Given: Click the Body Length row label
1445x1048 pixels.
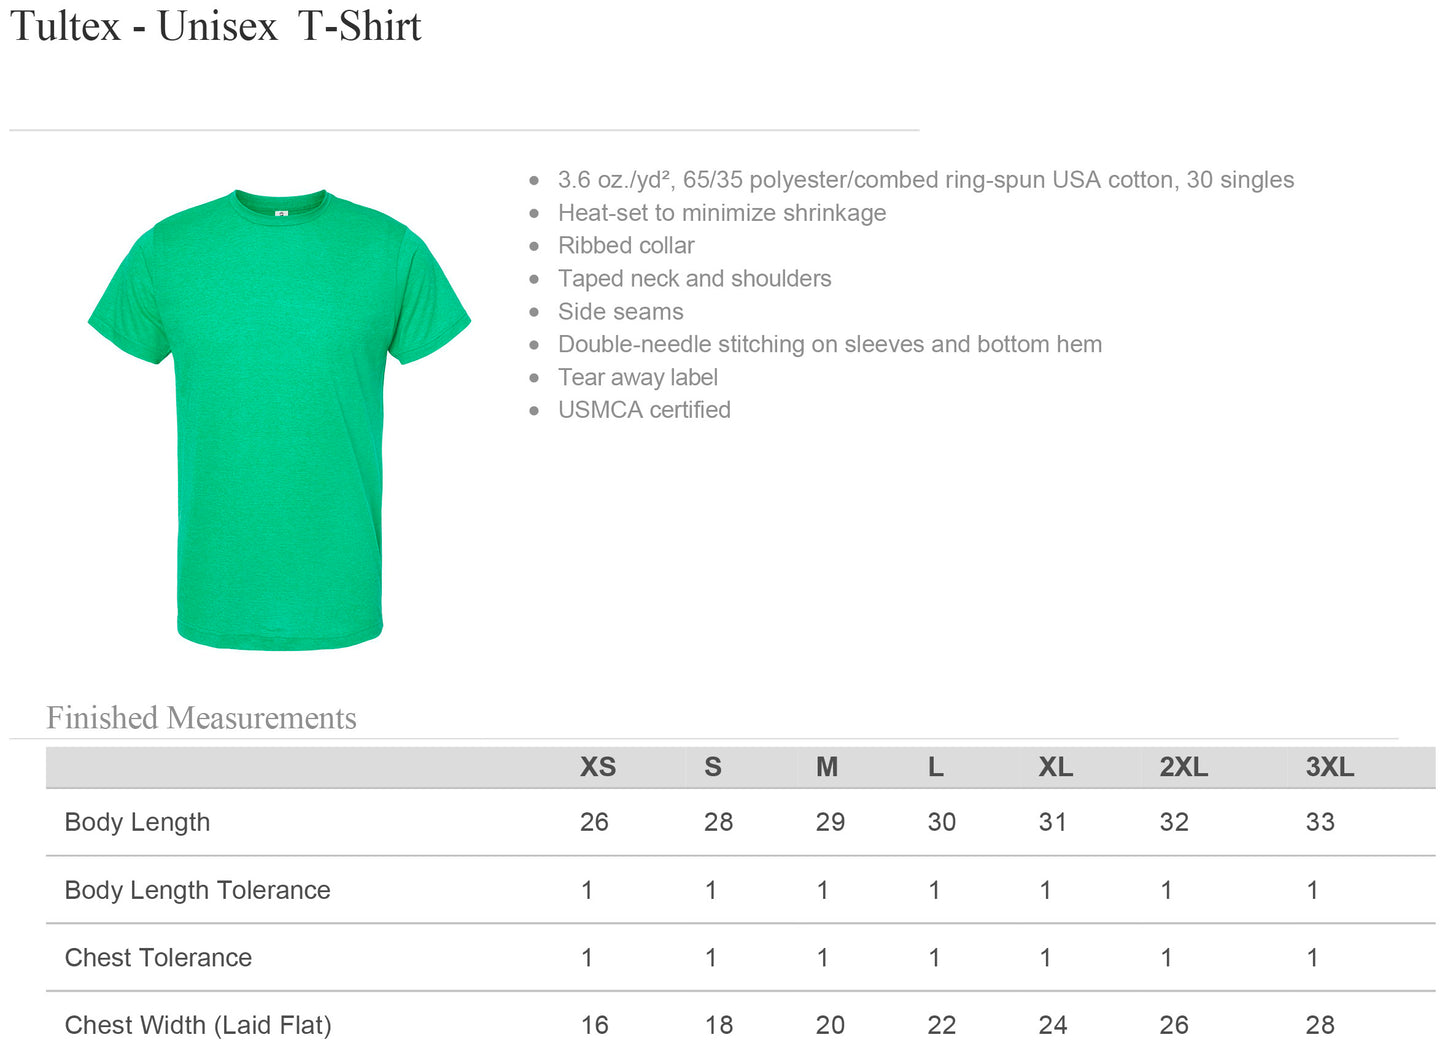Looking at the screenshot, I should click(137, 822).
